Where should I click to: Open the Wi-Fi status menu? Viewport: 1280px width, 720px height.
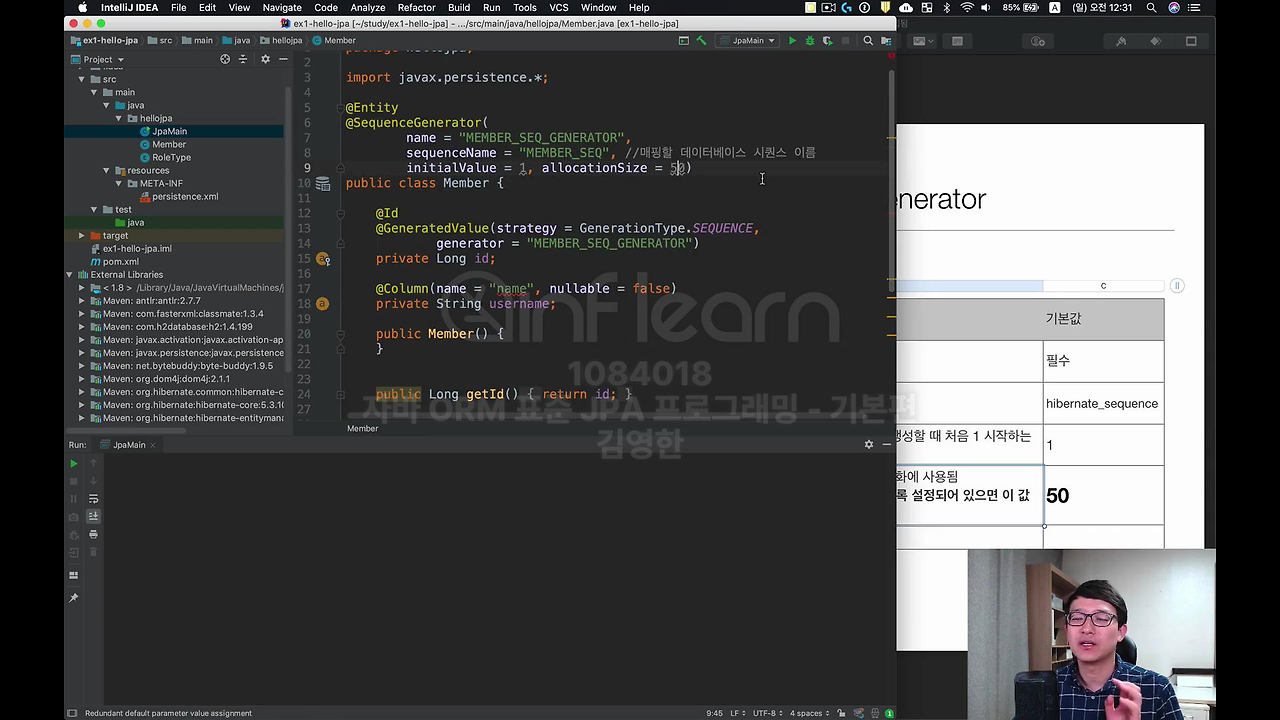966,8
